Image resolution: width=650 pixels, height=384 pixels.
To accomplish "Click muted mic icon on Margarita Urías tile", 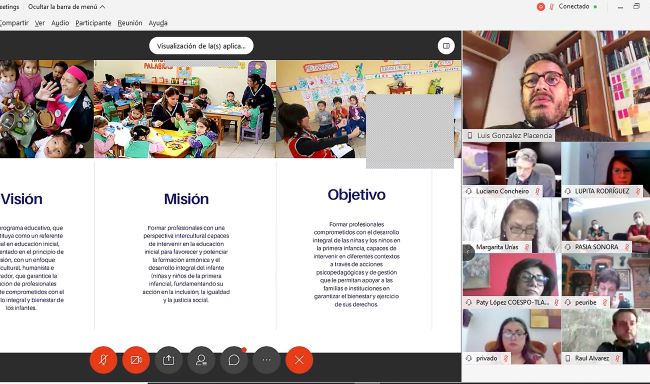I will coord(527,247).
